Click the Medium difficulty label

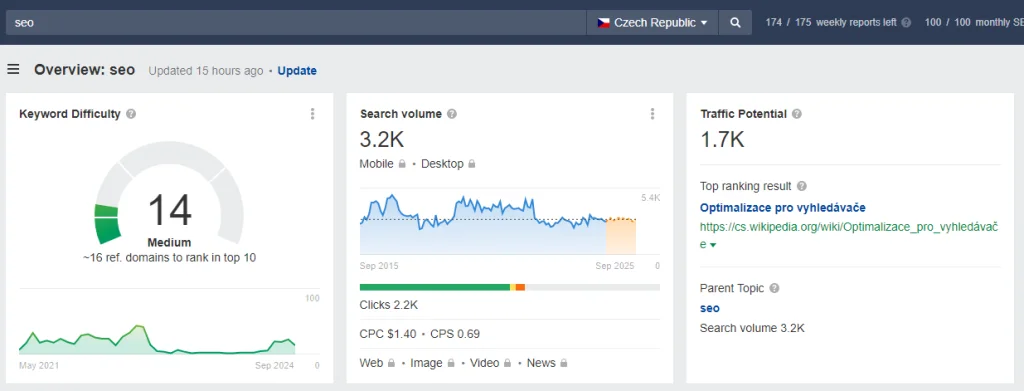click(169, 242)
